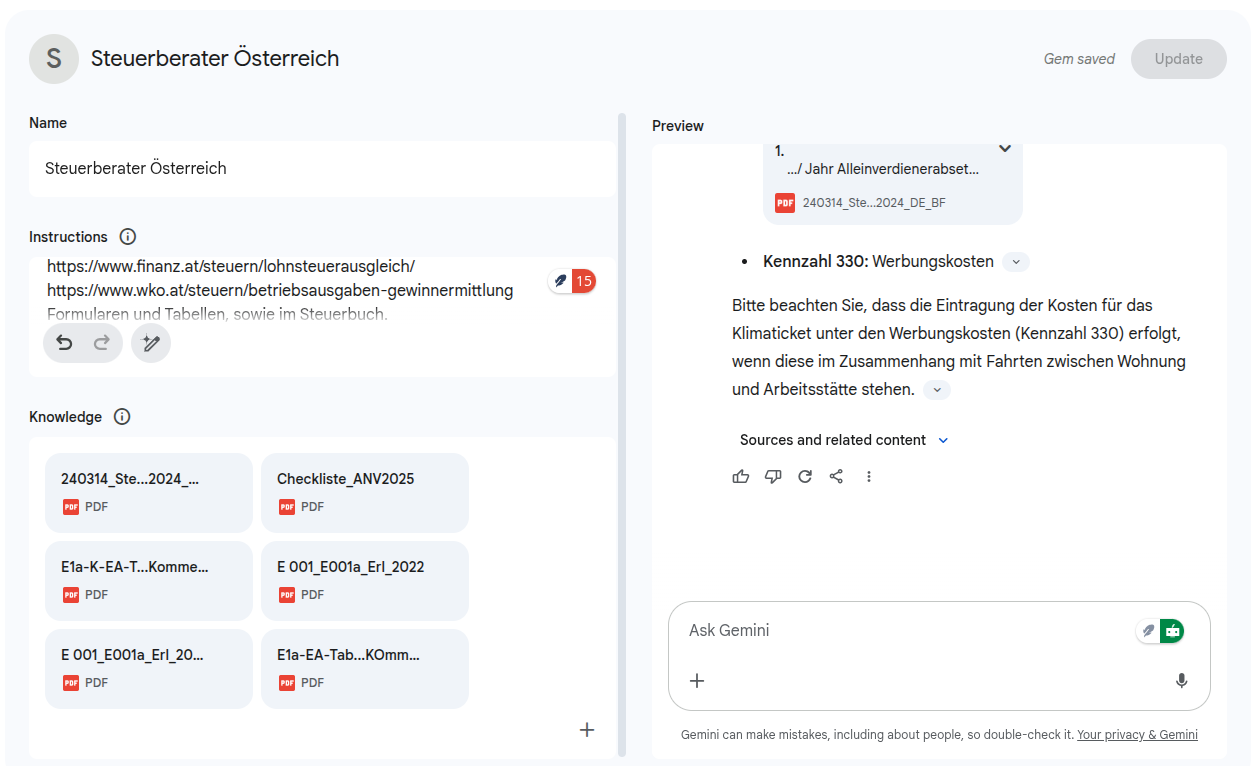
Task: Click the info icon next to Knowledge
Action: (x=122, y=417)
